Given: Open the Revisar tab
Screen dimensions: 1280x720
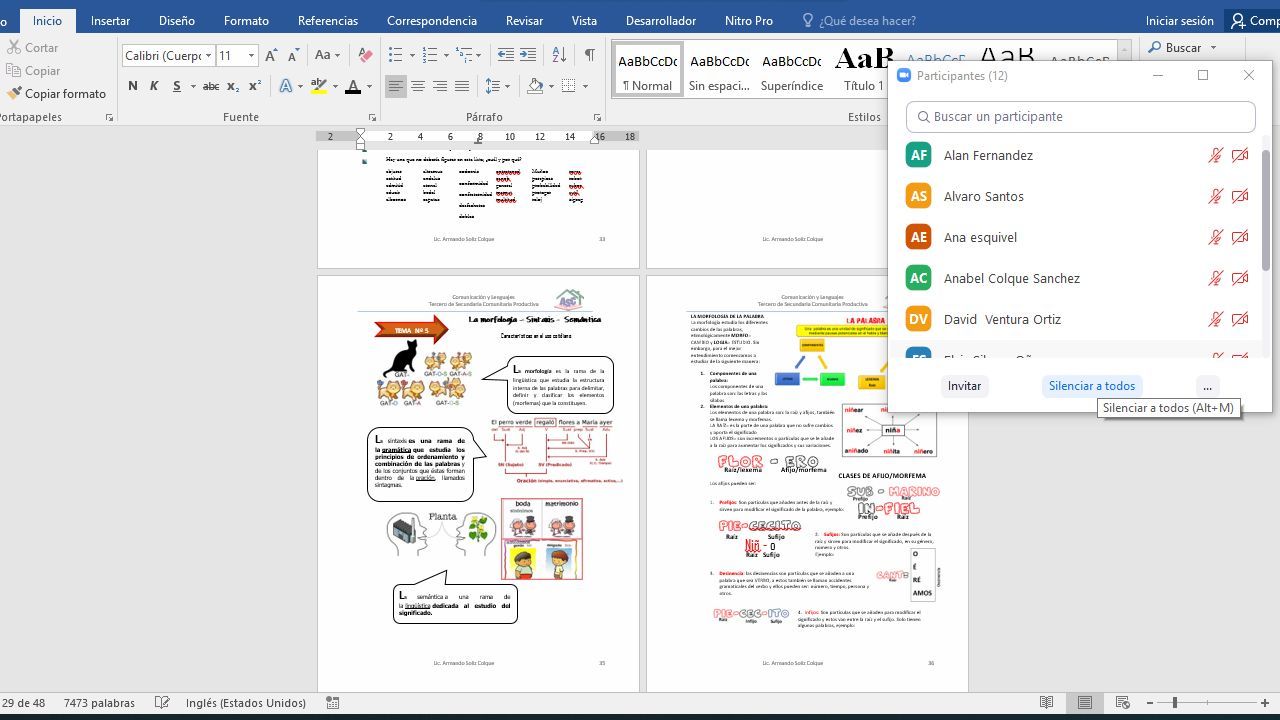Looking at the screenshot, I should pyautogui.click(x=524, y=20).
